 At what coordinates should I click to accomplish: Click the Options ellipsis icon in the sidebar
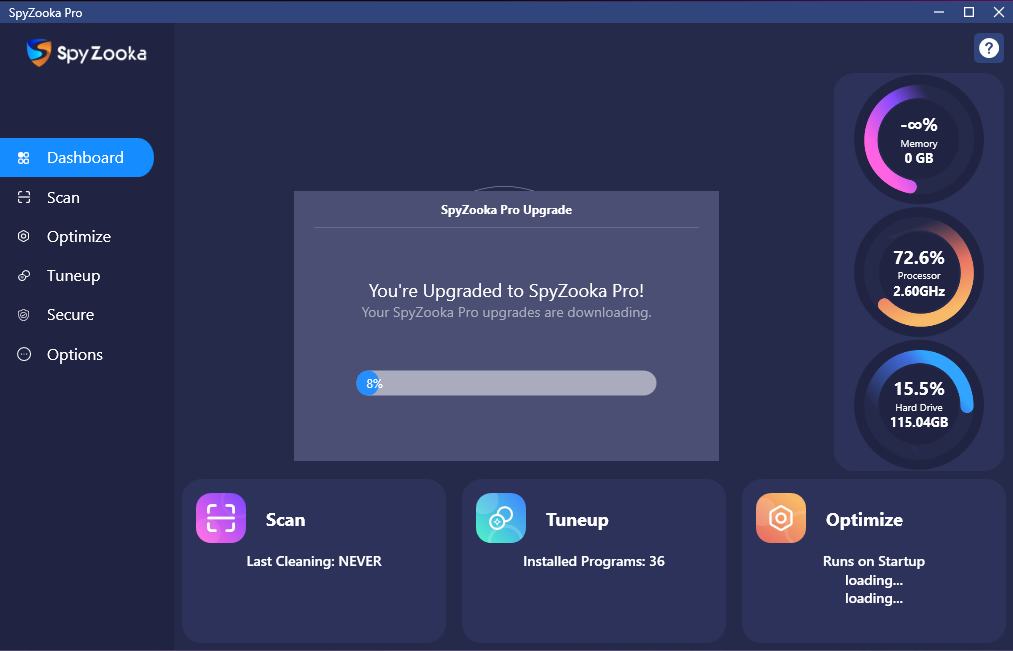pyautogui.click(x=24, y=354)
